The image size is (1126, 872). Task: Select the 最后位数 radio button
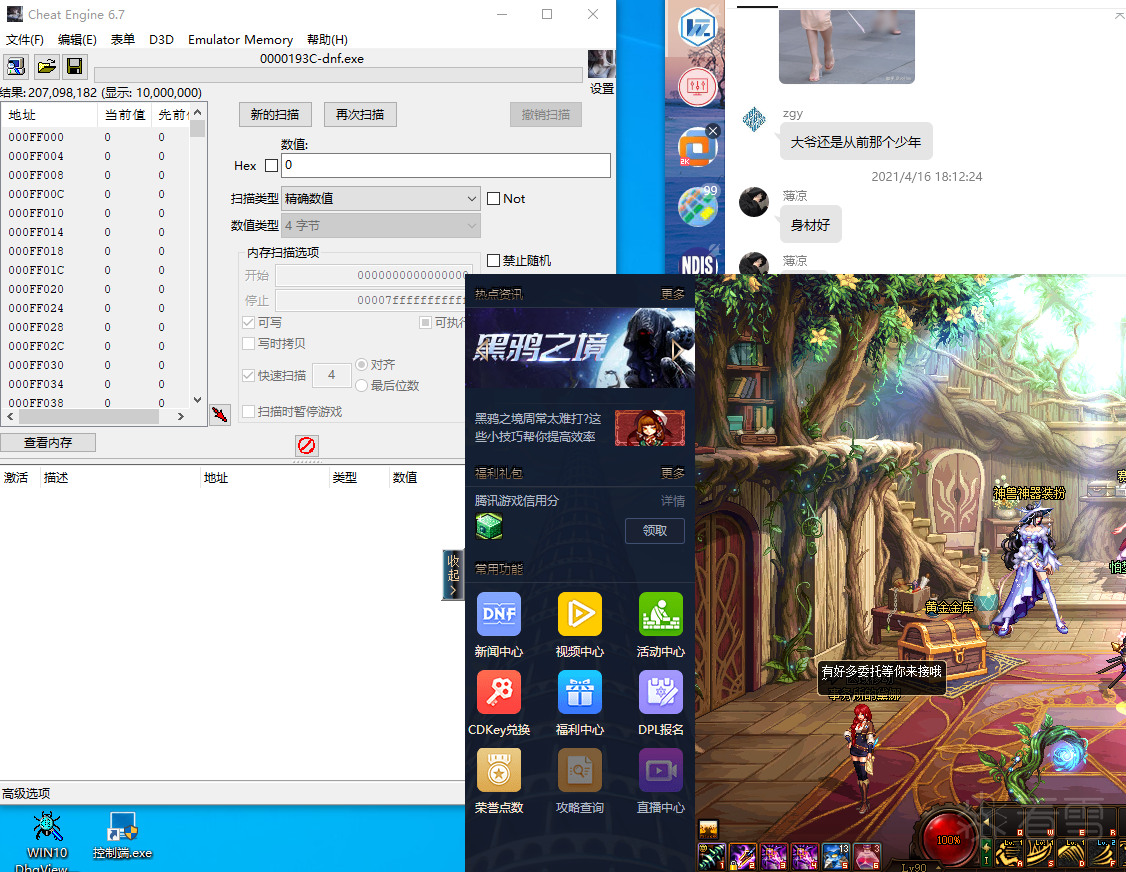point(362,386)
